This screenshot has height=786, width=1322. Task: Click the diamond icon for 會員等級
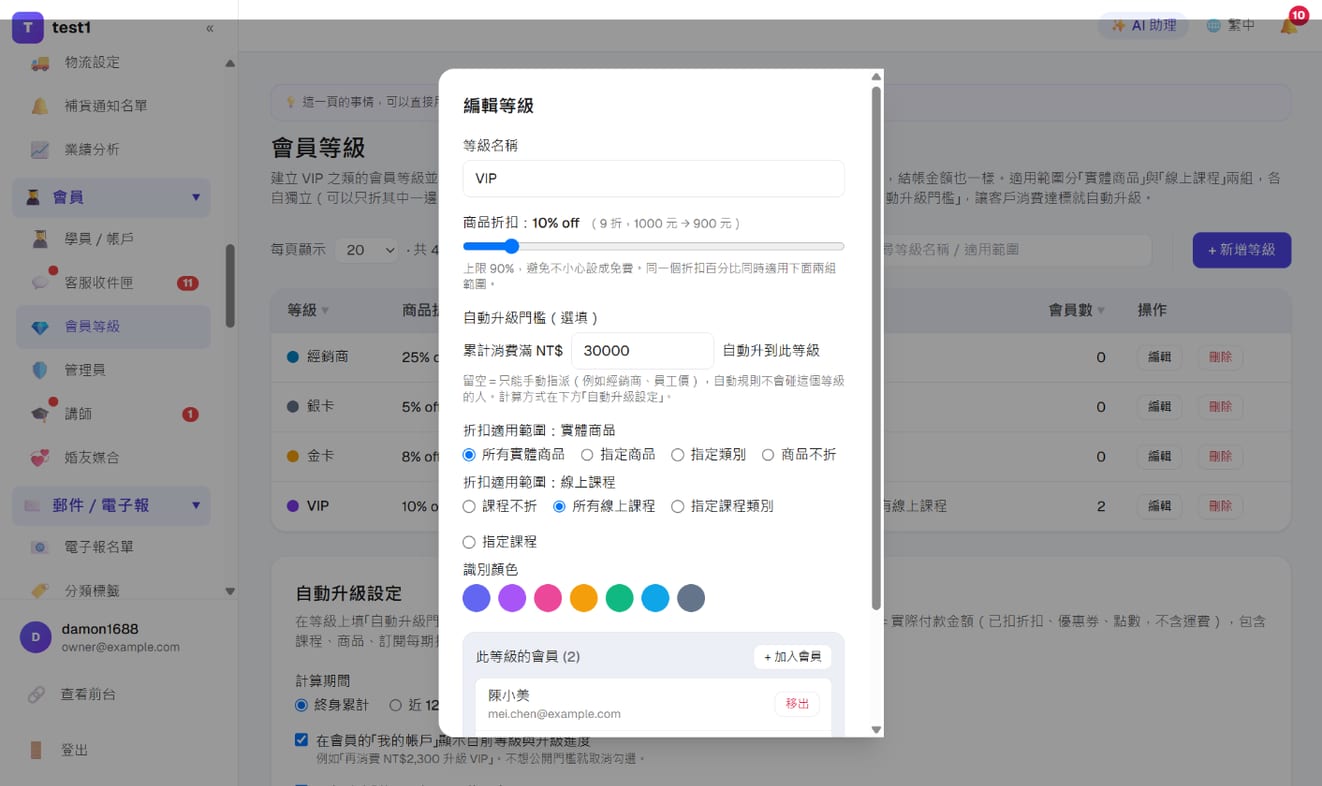click(x=40, y=327)
